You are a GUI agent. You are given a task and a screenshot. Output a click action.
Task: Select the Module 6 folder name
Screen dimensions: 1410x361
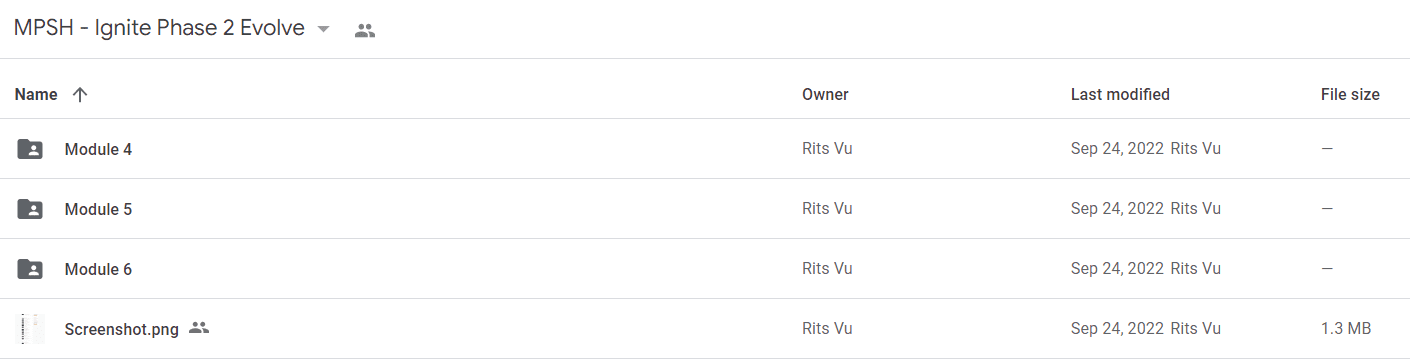pos(98,269)
